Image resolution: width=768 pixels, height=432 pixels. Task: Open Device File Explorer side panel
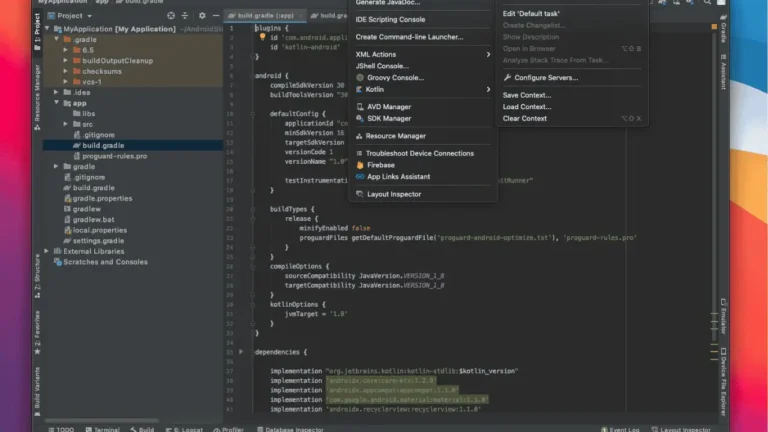click(x=723, y=382)
